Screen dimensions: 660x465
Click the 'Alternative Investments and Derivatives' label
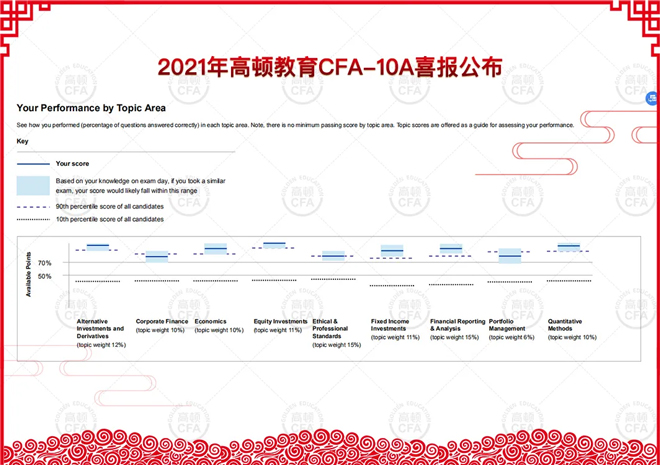click(x=100, y=329)
